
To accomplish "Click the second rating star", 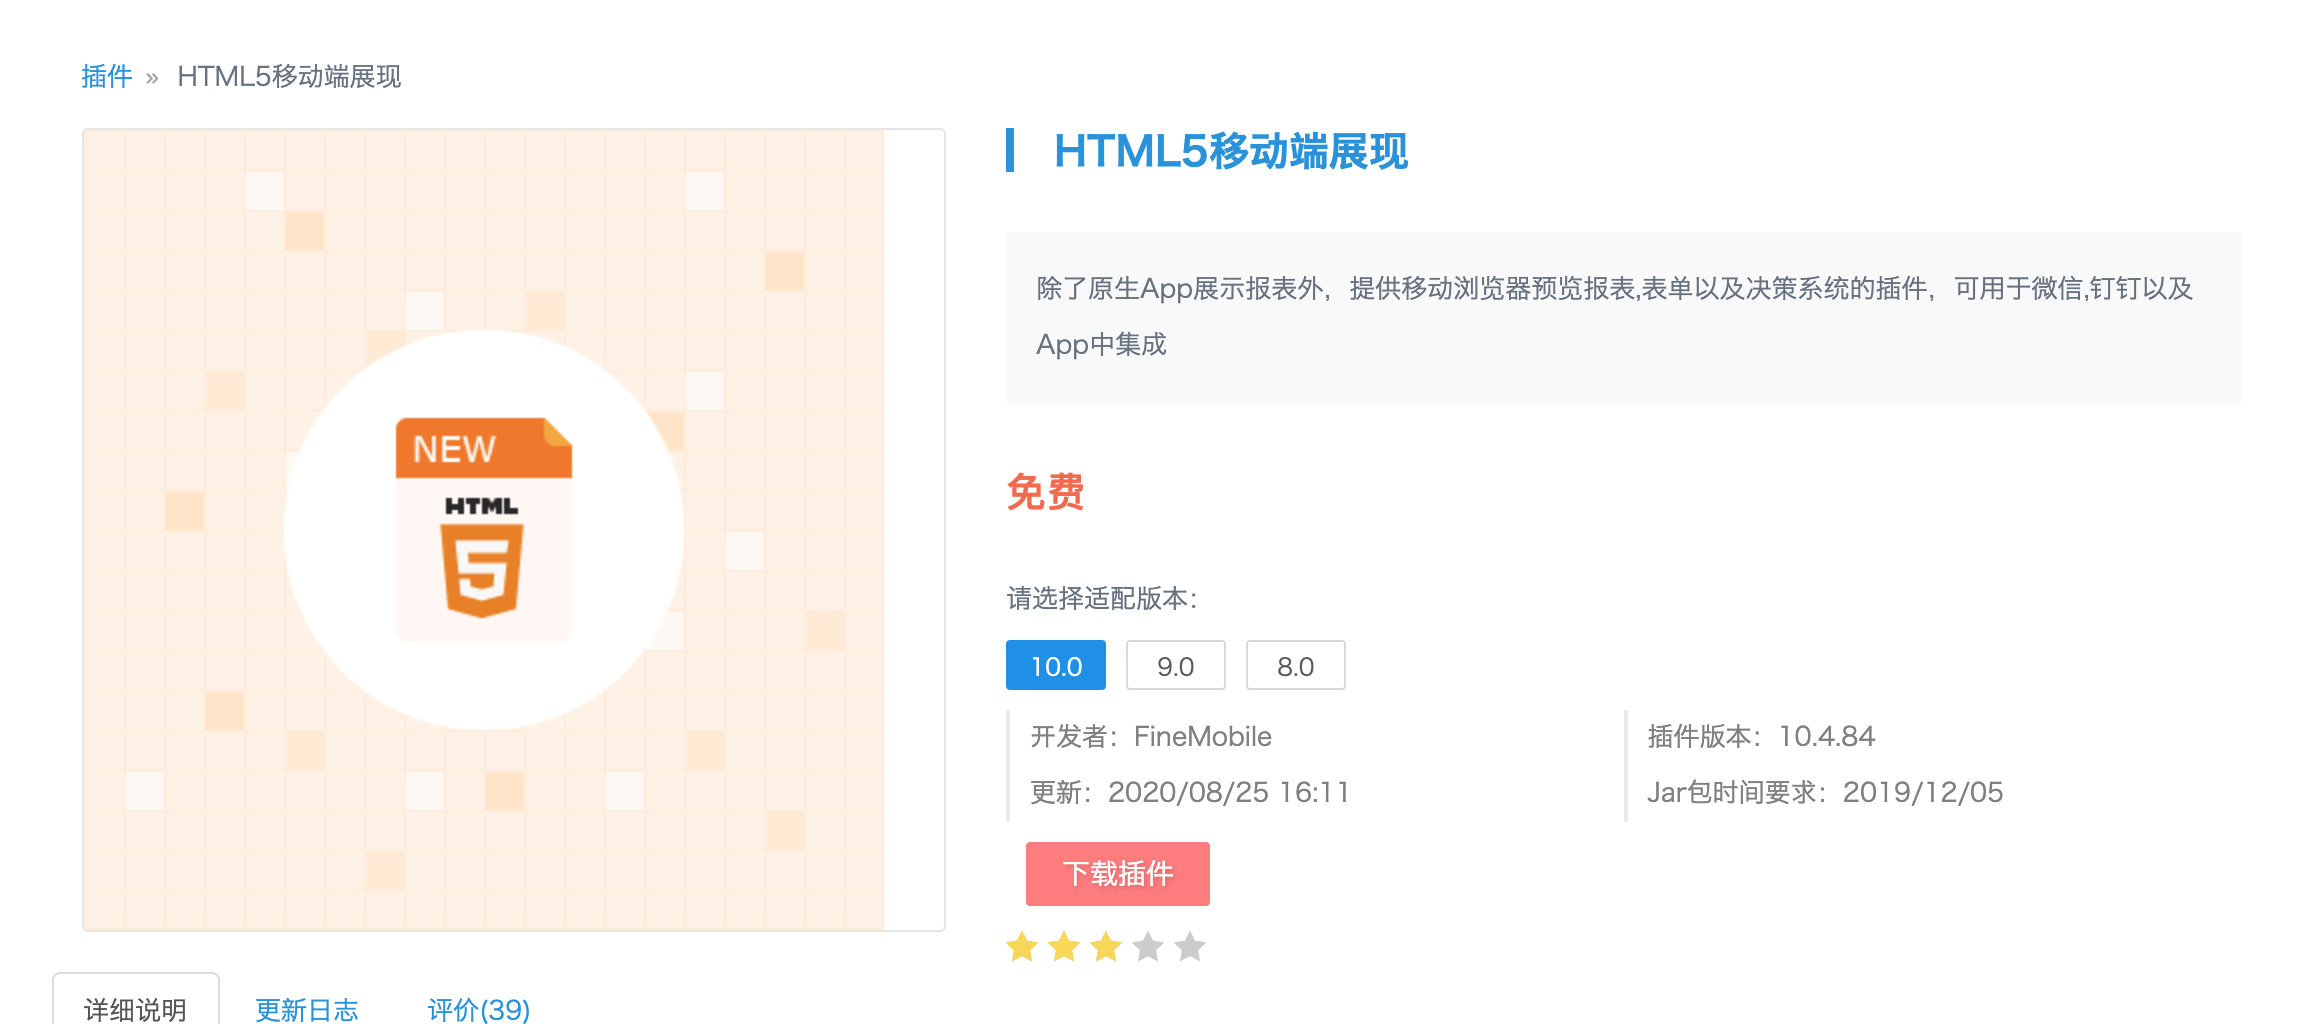I will click(x=1064, y=946).
